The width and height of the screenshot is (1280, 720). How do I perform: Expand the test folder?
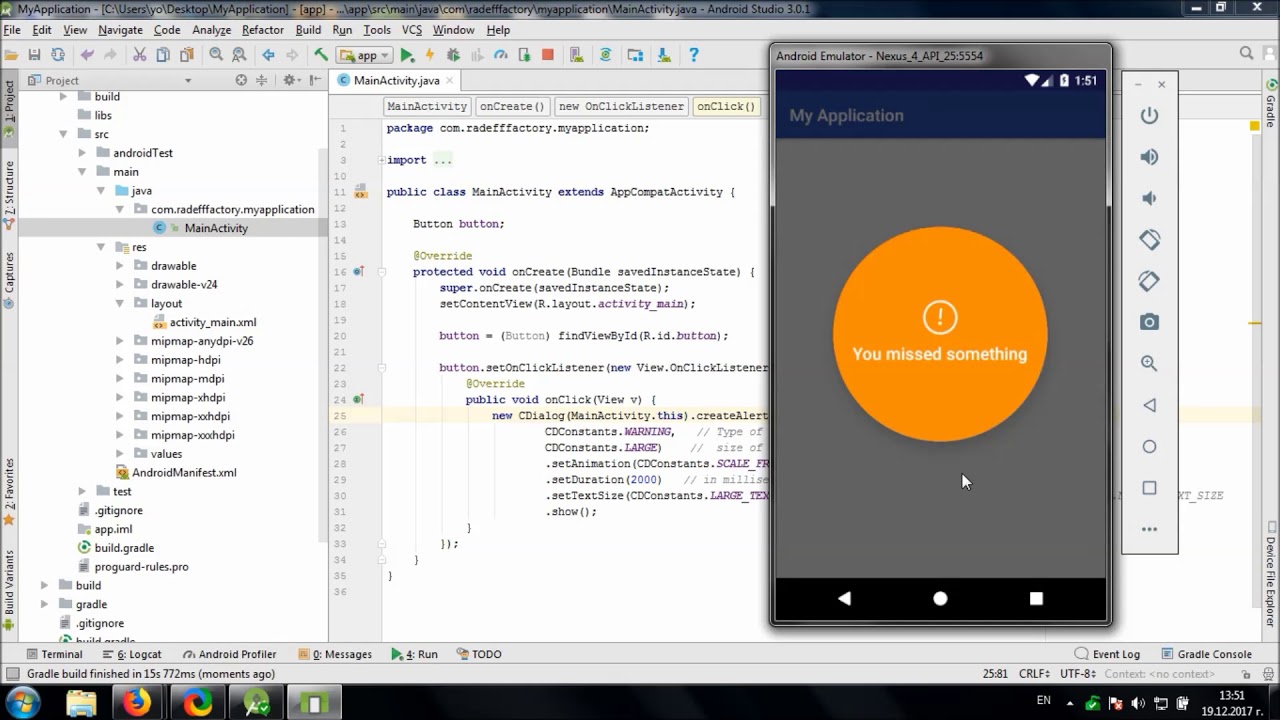point(82,491)
